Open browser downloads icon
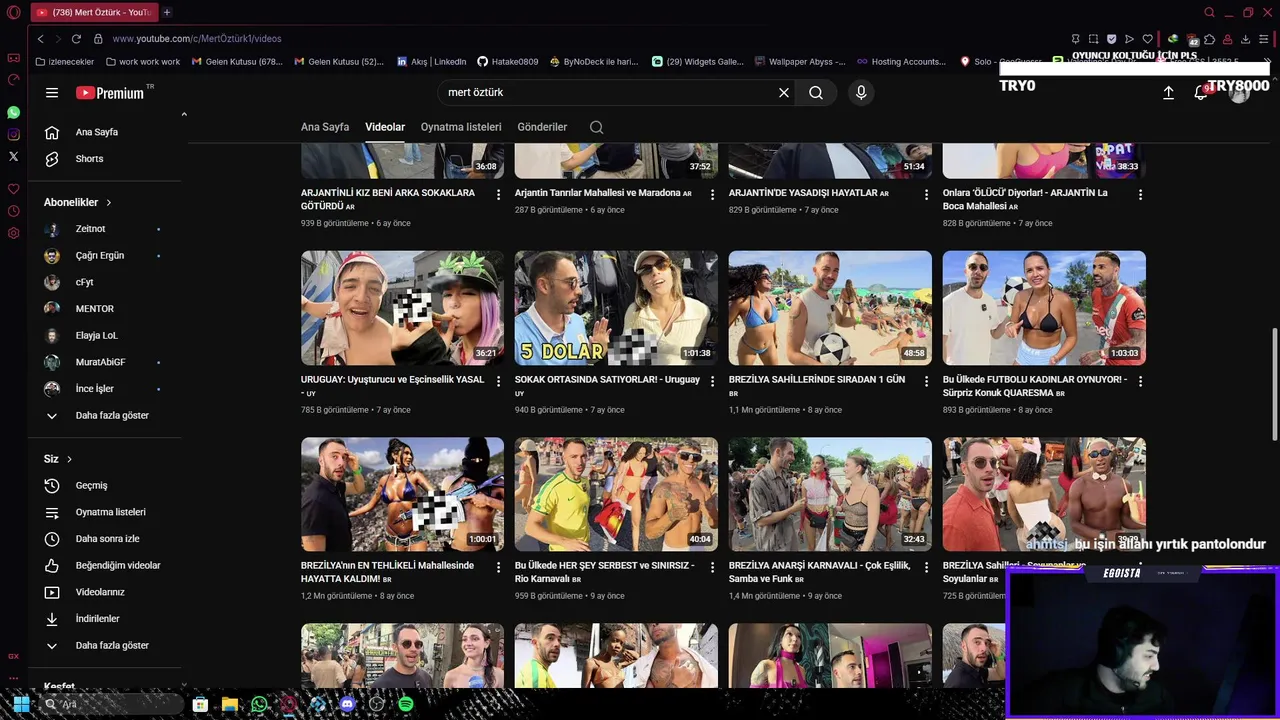Screen dimensions: 1280x720 coord(1246,39)
